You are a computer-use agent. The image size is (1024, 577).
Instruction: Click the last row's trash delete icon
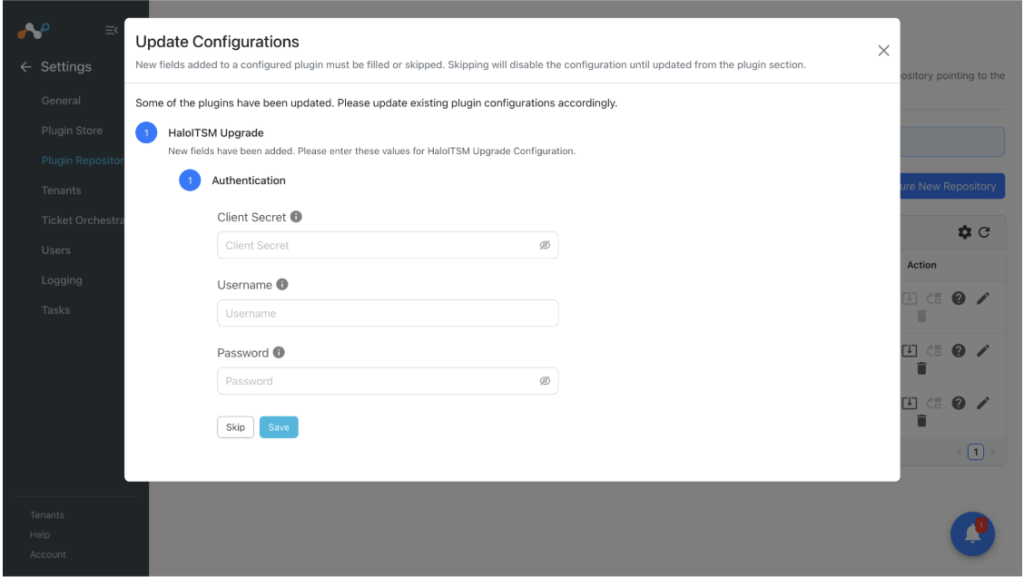pos(921,421)
